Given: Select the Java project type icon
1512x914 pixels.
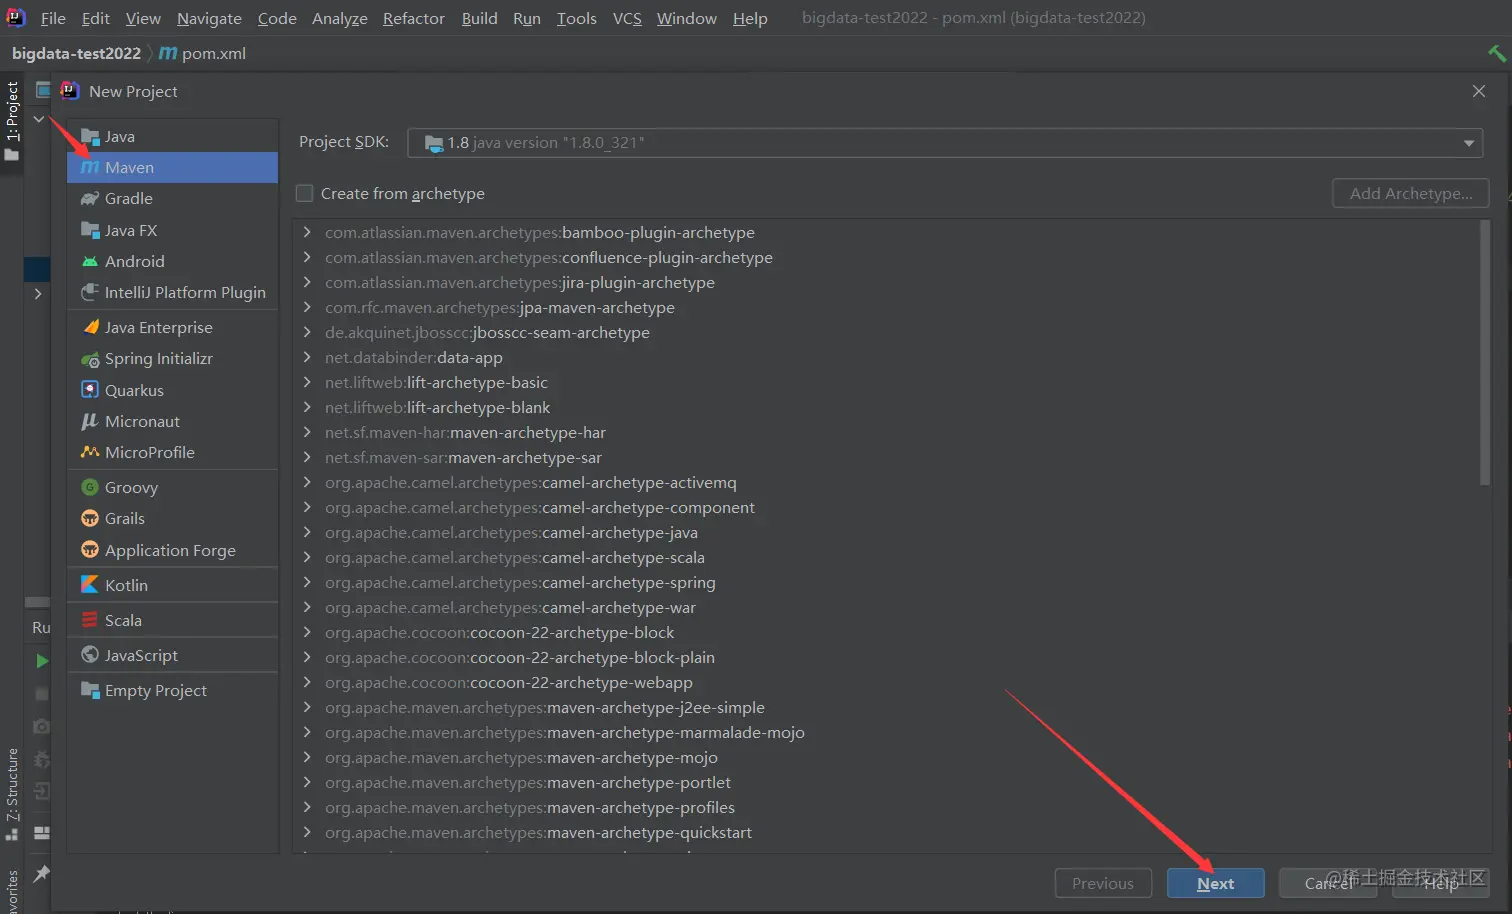Looking at the screenshot, I should tap(90, 136).
